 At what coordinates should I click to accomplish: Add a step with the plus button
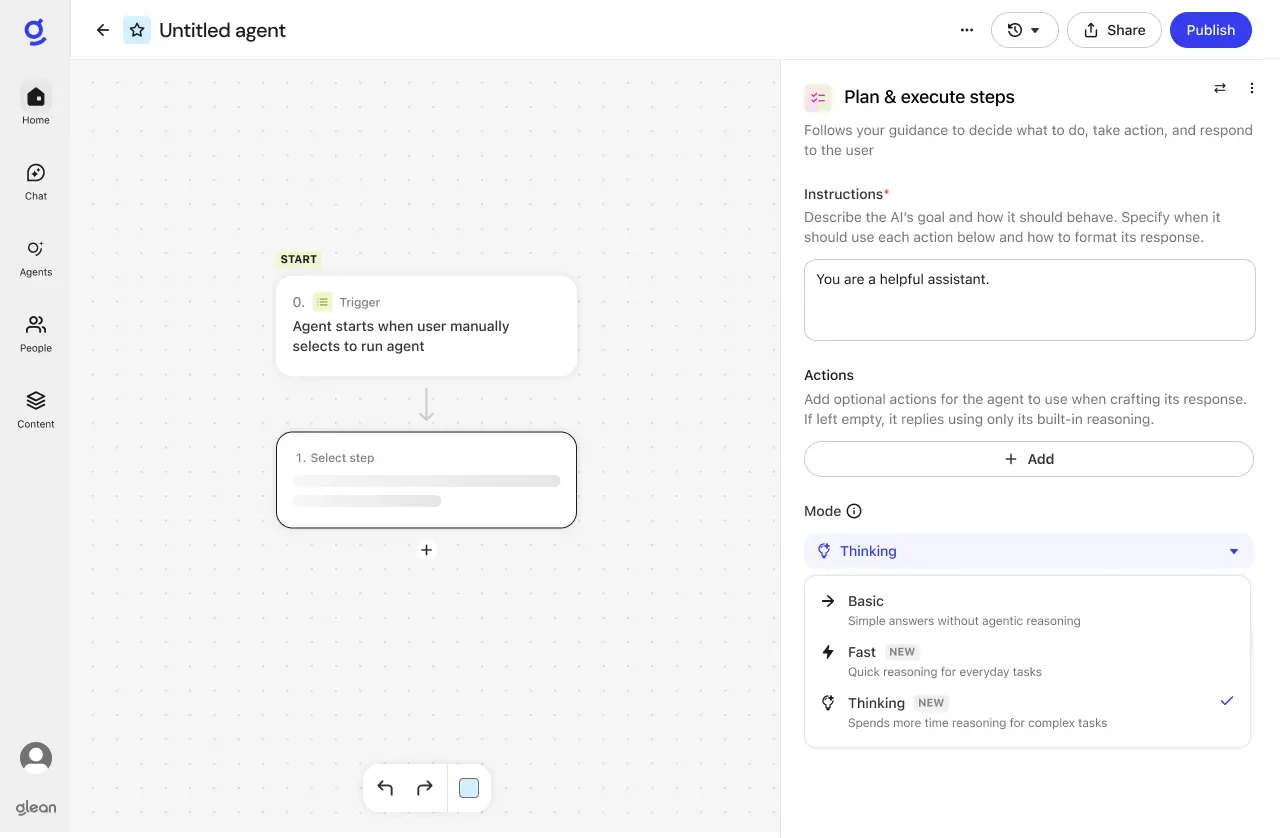[426, 550]
